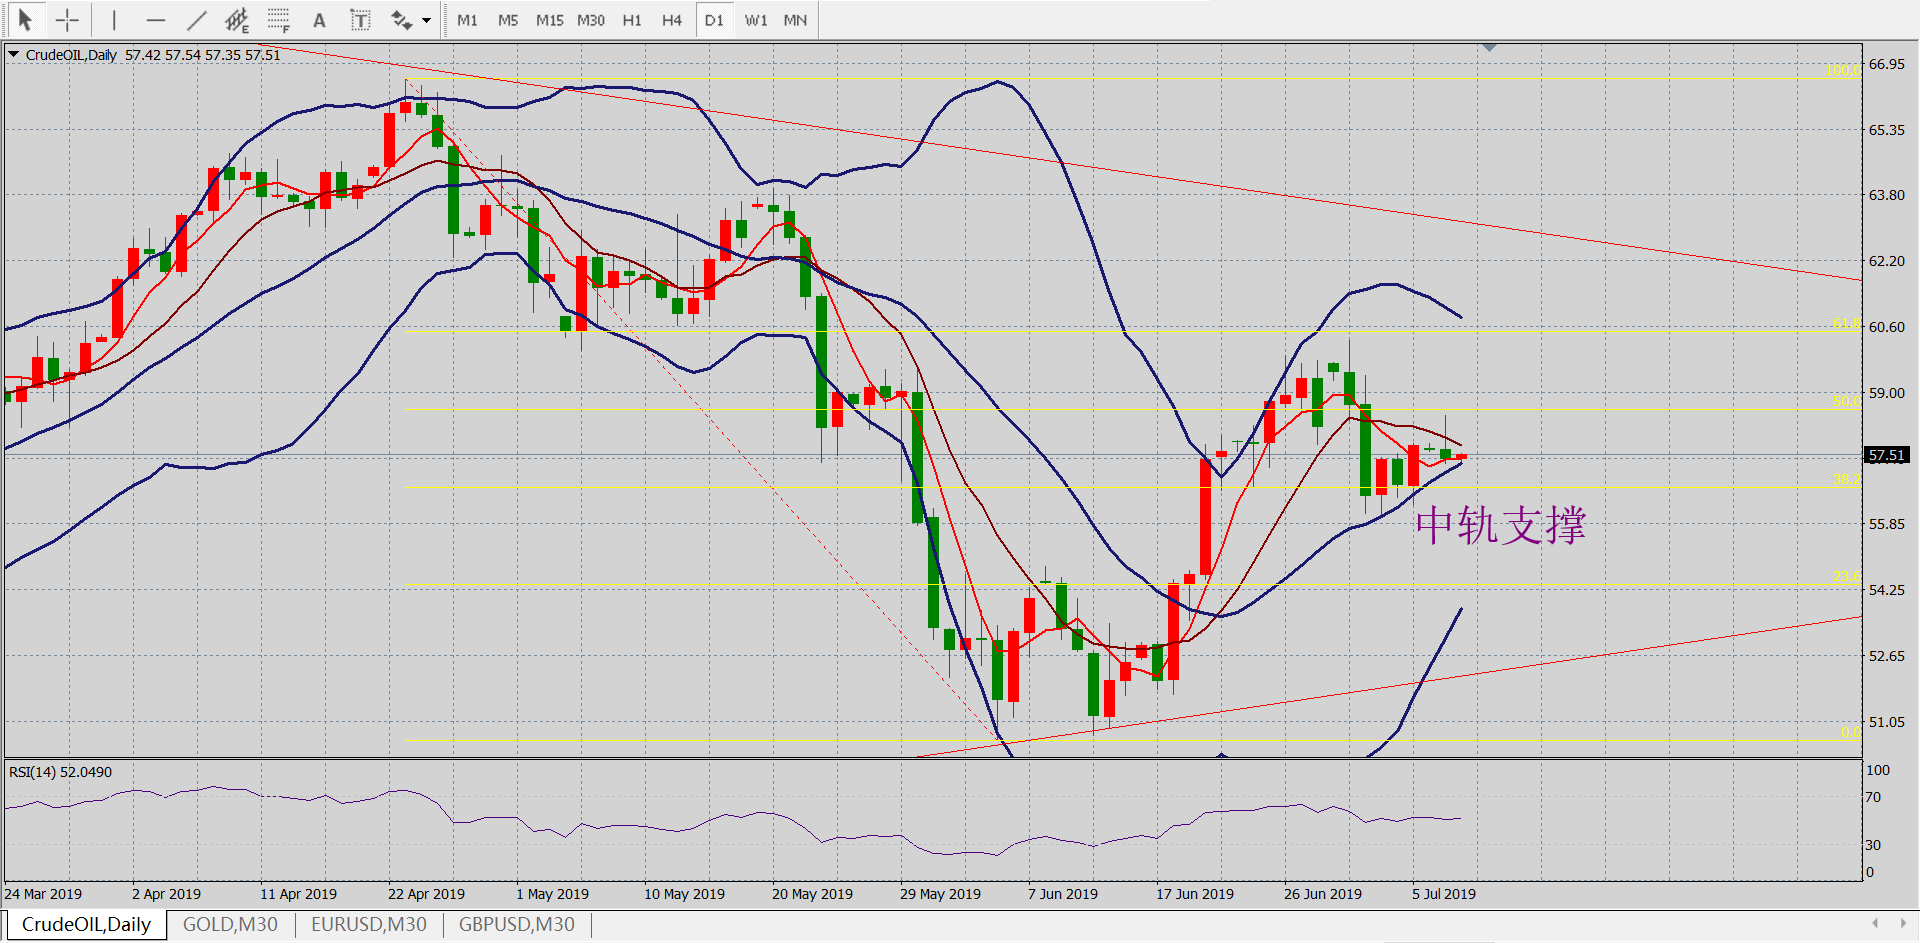Image resolution: width=1920 pixels, height=943 pixels.
Task: Click the 100.0 Fibonacci level label
Action: [x=1842, y=70]
